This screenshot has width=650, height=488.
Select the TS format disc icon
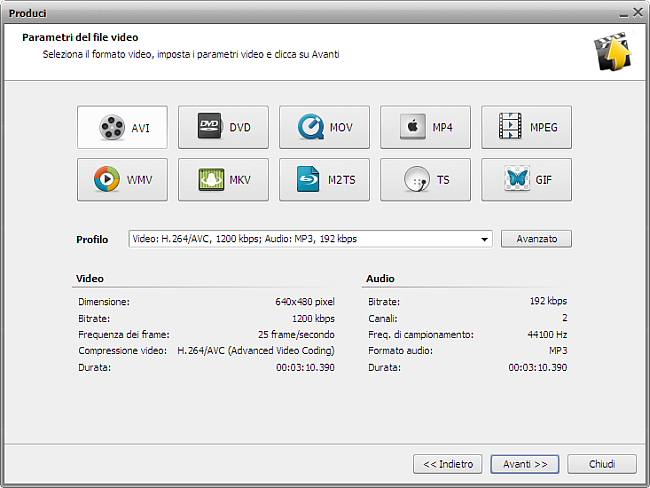click(x=417, y=179)
